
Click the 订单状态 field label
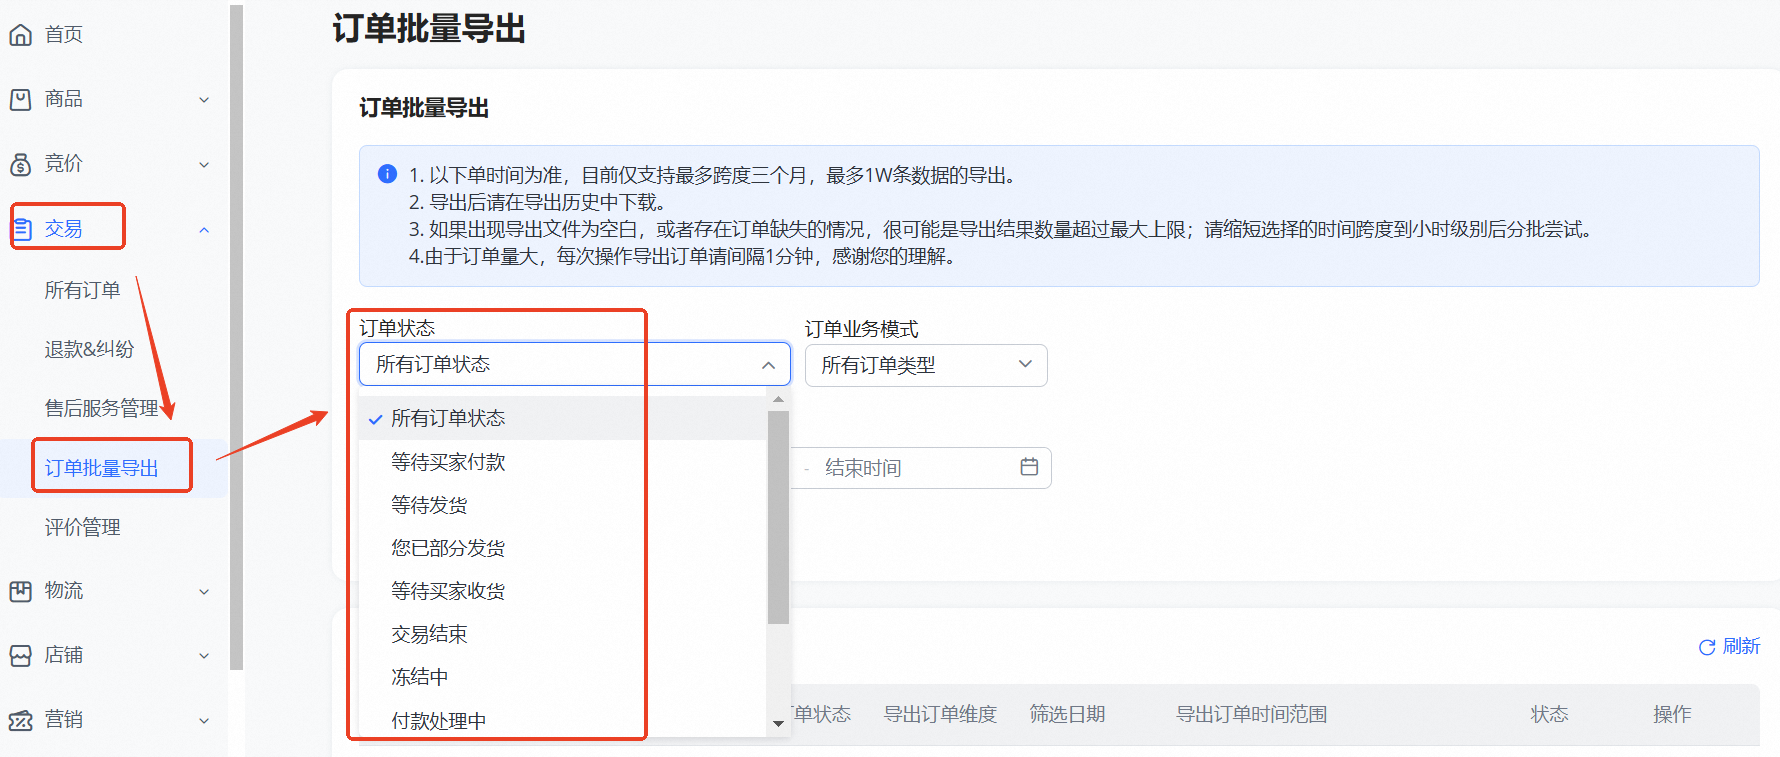point(397,328)
